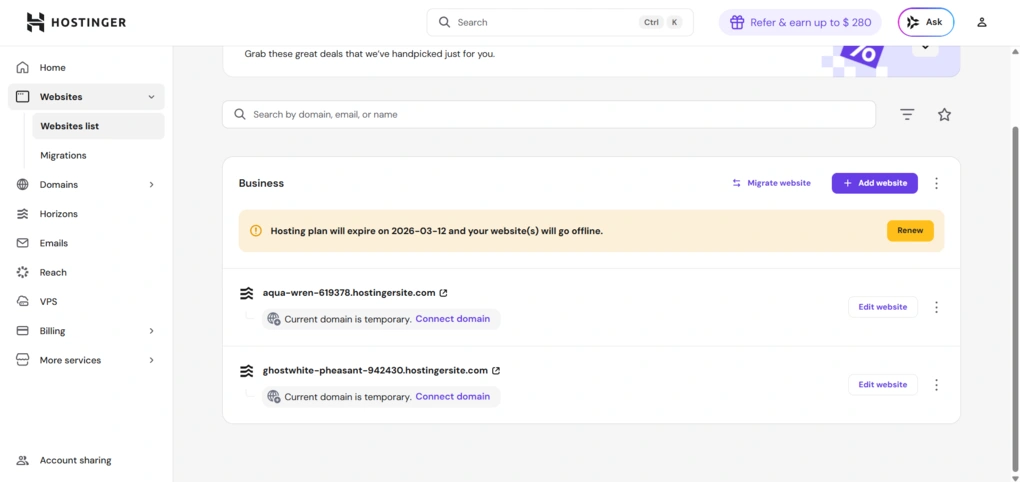
Task: Click the yellow Renew button
Action: coord(910,231)
